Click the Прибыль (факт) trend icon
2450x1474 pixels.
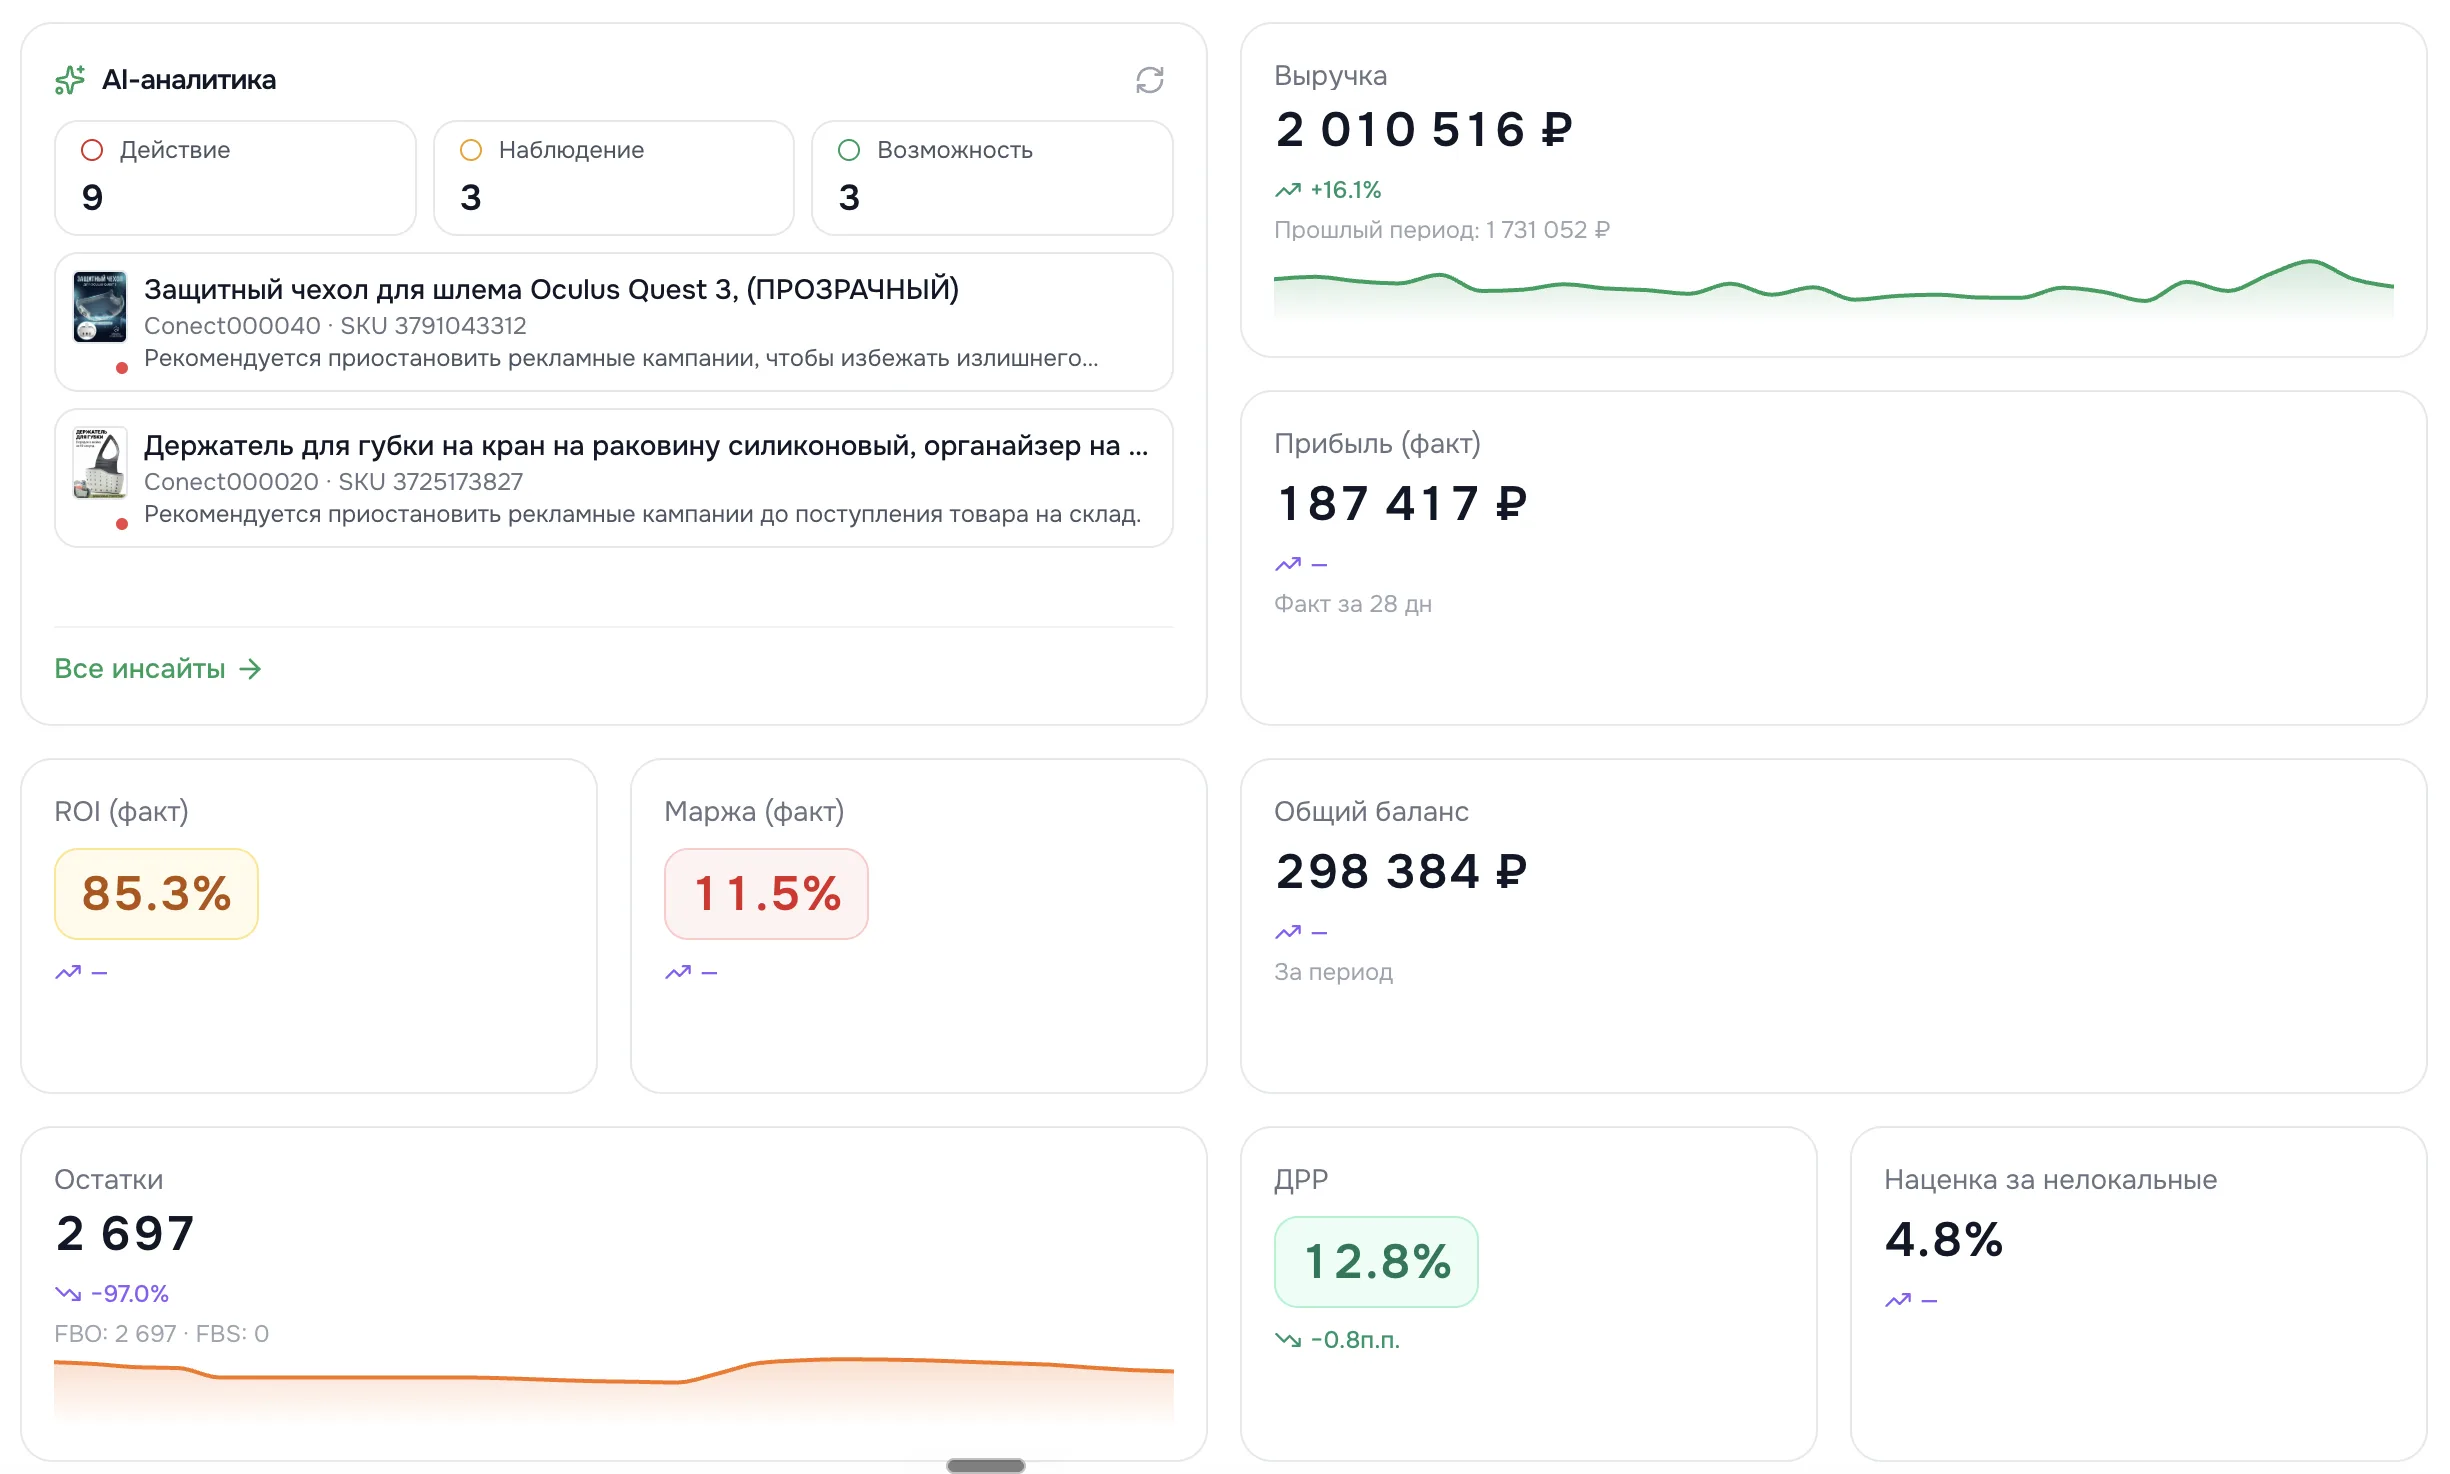click(1287, 564)
